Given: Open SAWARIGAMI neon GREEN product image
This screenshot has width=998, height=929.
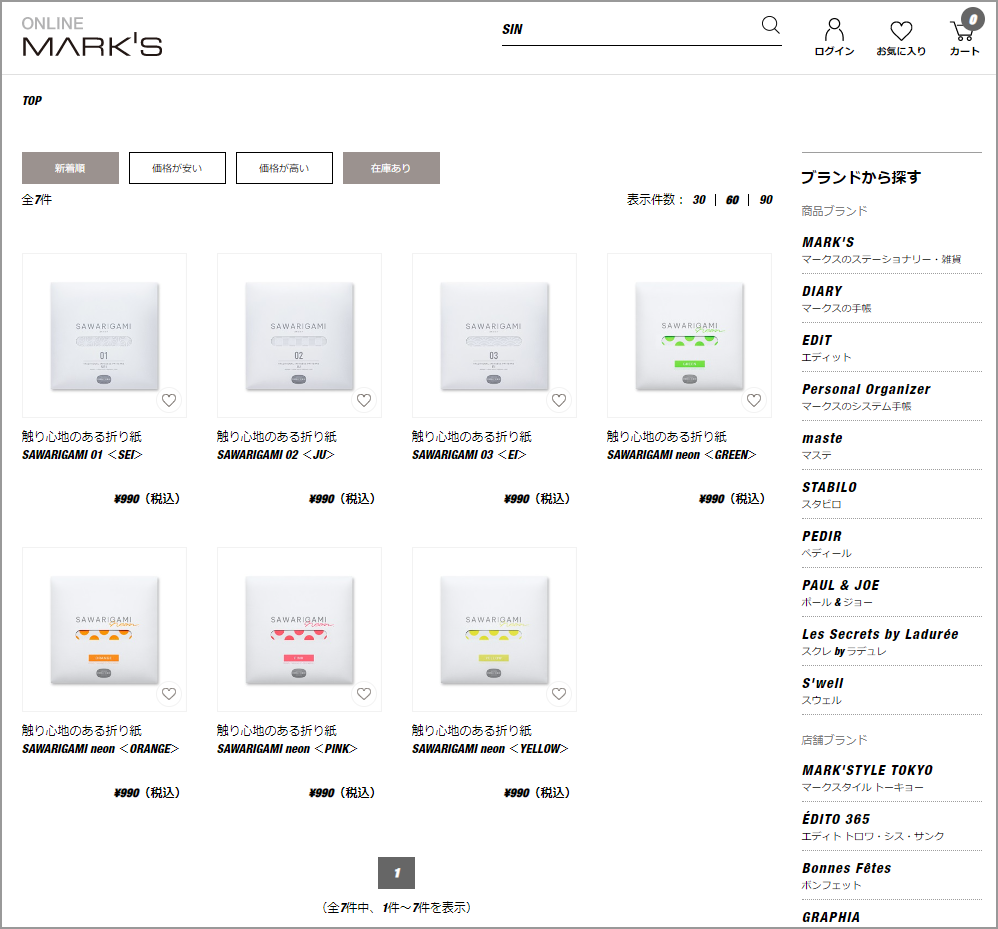Looking at the screenshot, I should (689, 335).
